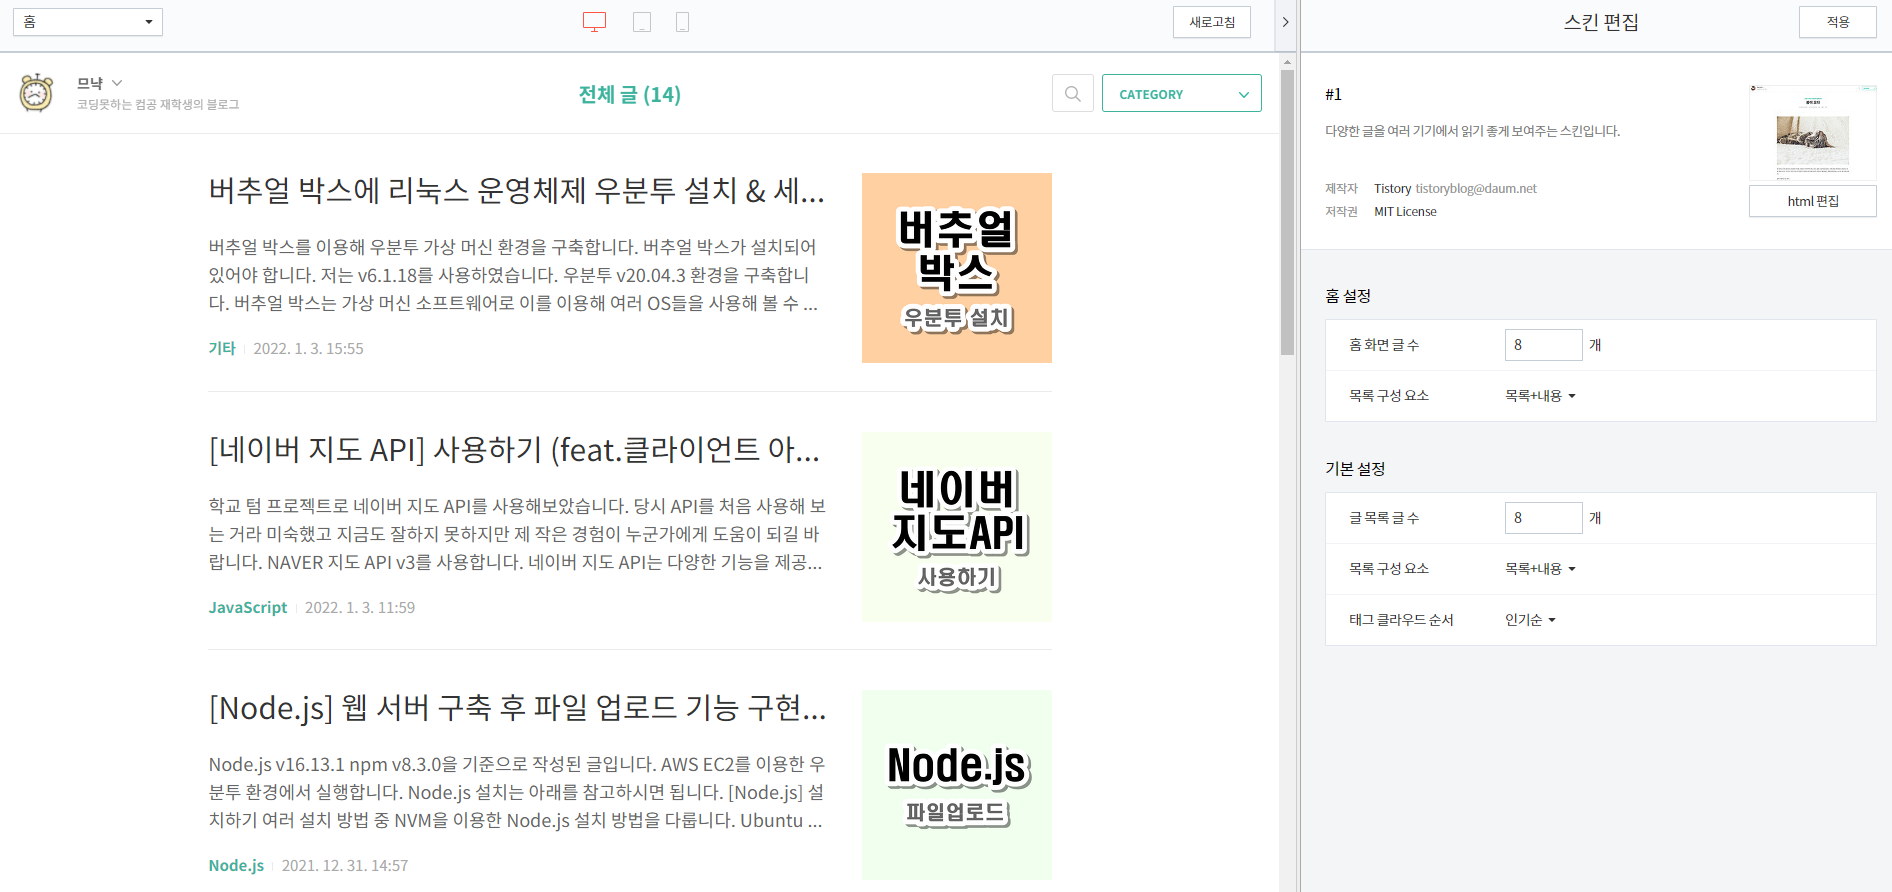The height and width of the screenshot is (892, 1892).
Task: Click the date 2022. 1. 3. 11:59
Action: (360, 607)
